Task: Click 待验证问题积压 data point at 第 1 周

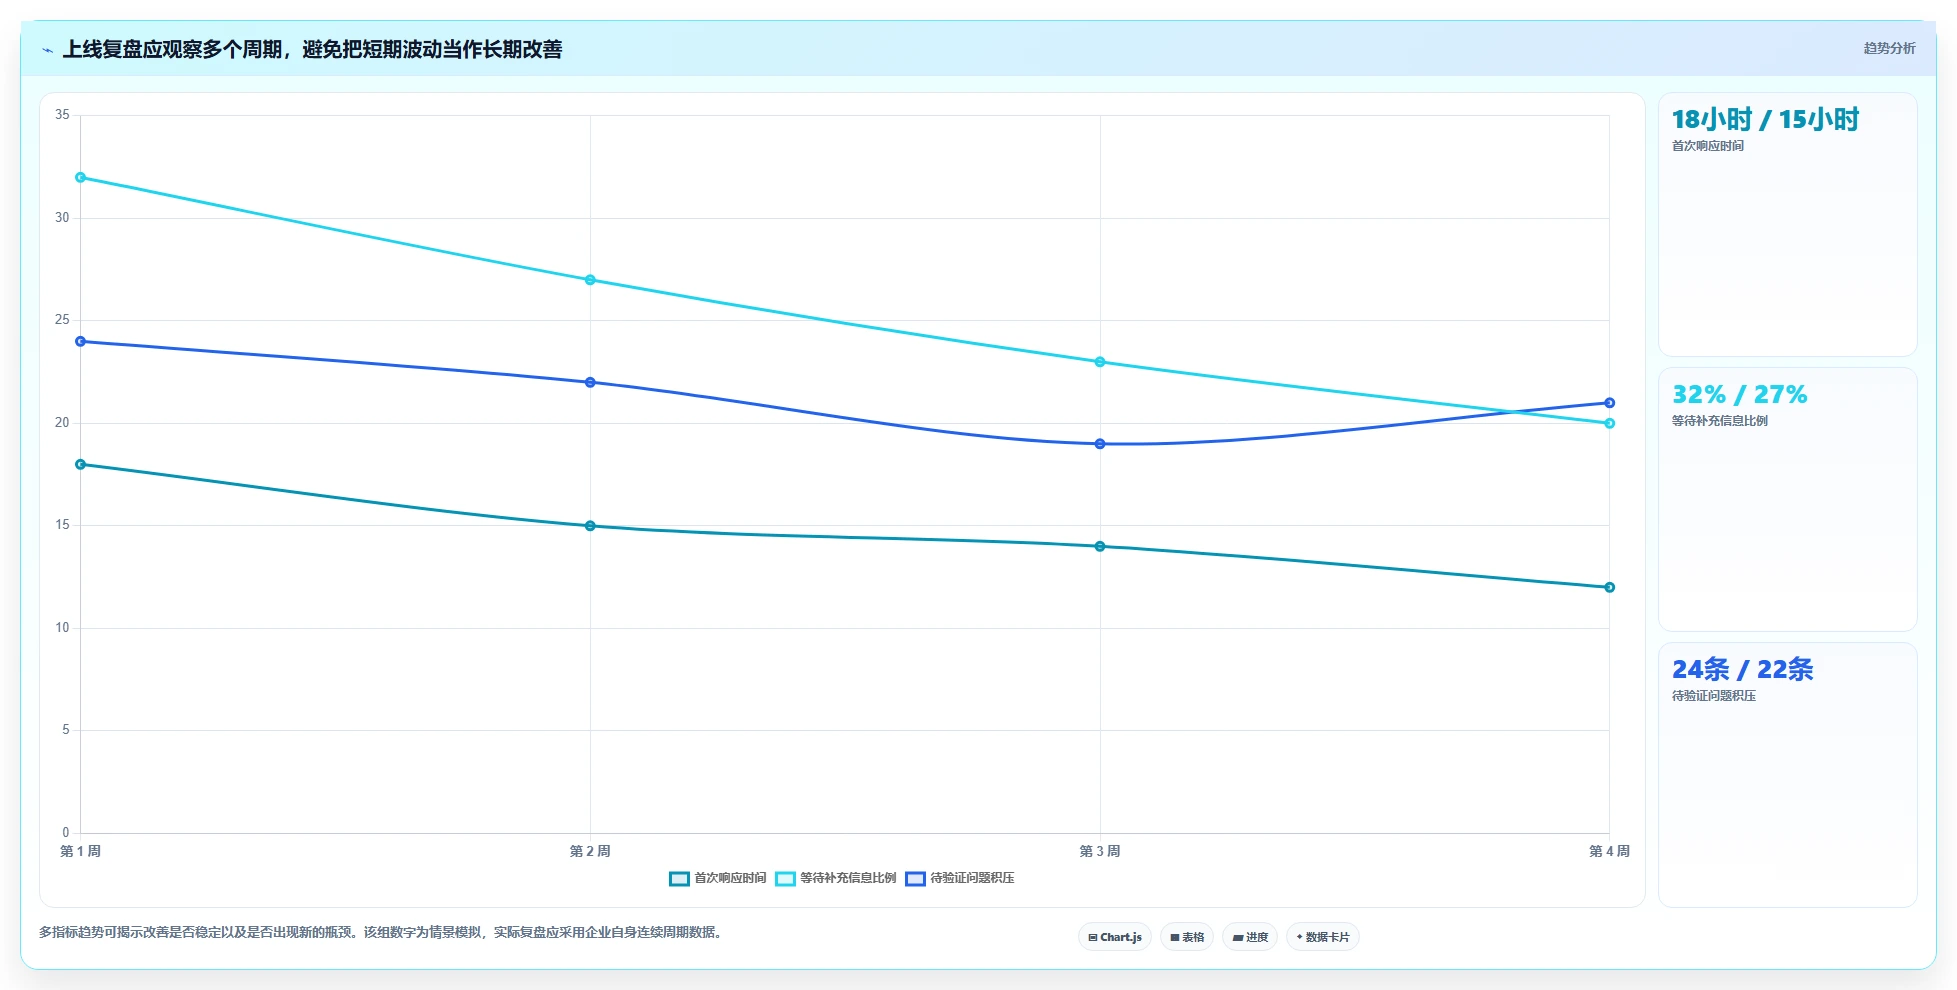Action: [x=81, y=342]
